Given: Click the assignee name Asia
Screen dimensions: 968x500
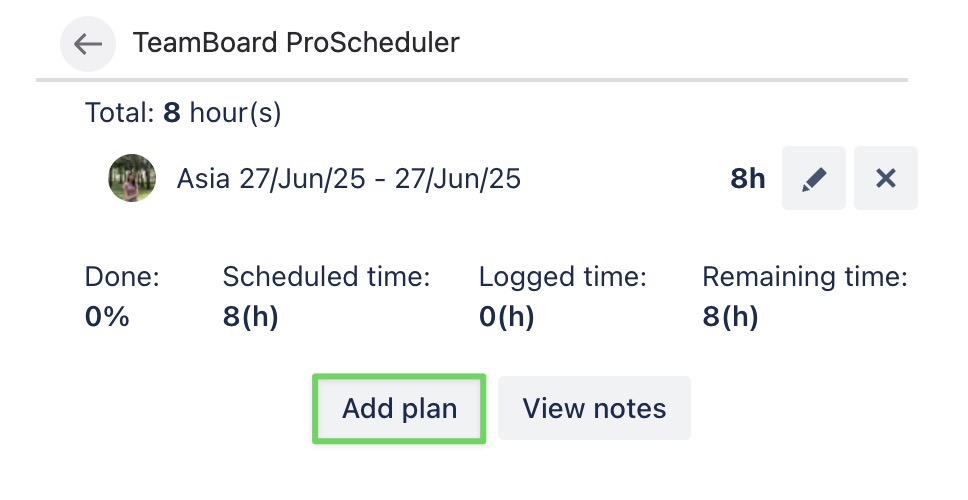Looking at the screenshot, I should (204, 180).
